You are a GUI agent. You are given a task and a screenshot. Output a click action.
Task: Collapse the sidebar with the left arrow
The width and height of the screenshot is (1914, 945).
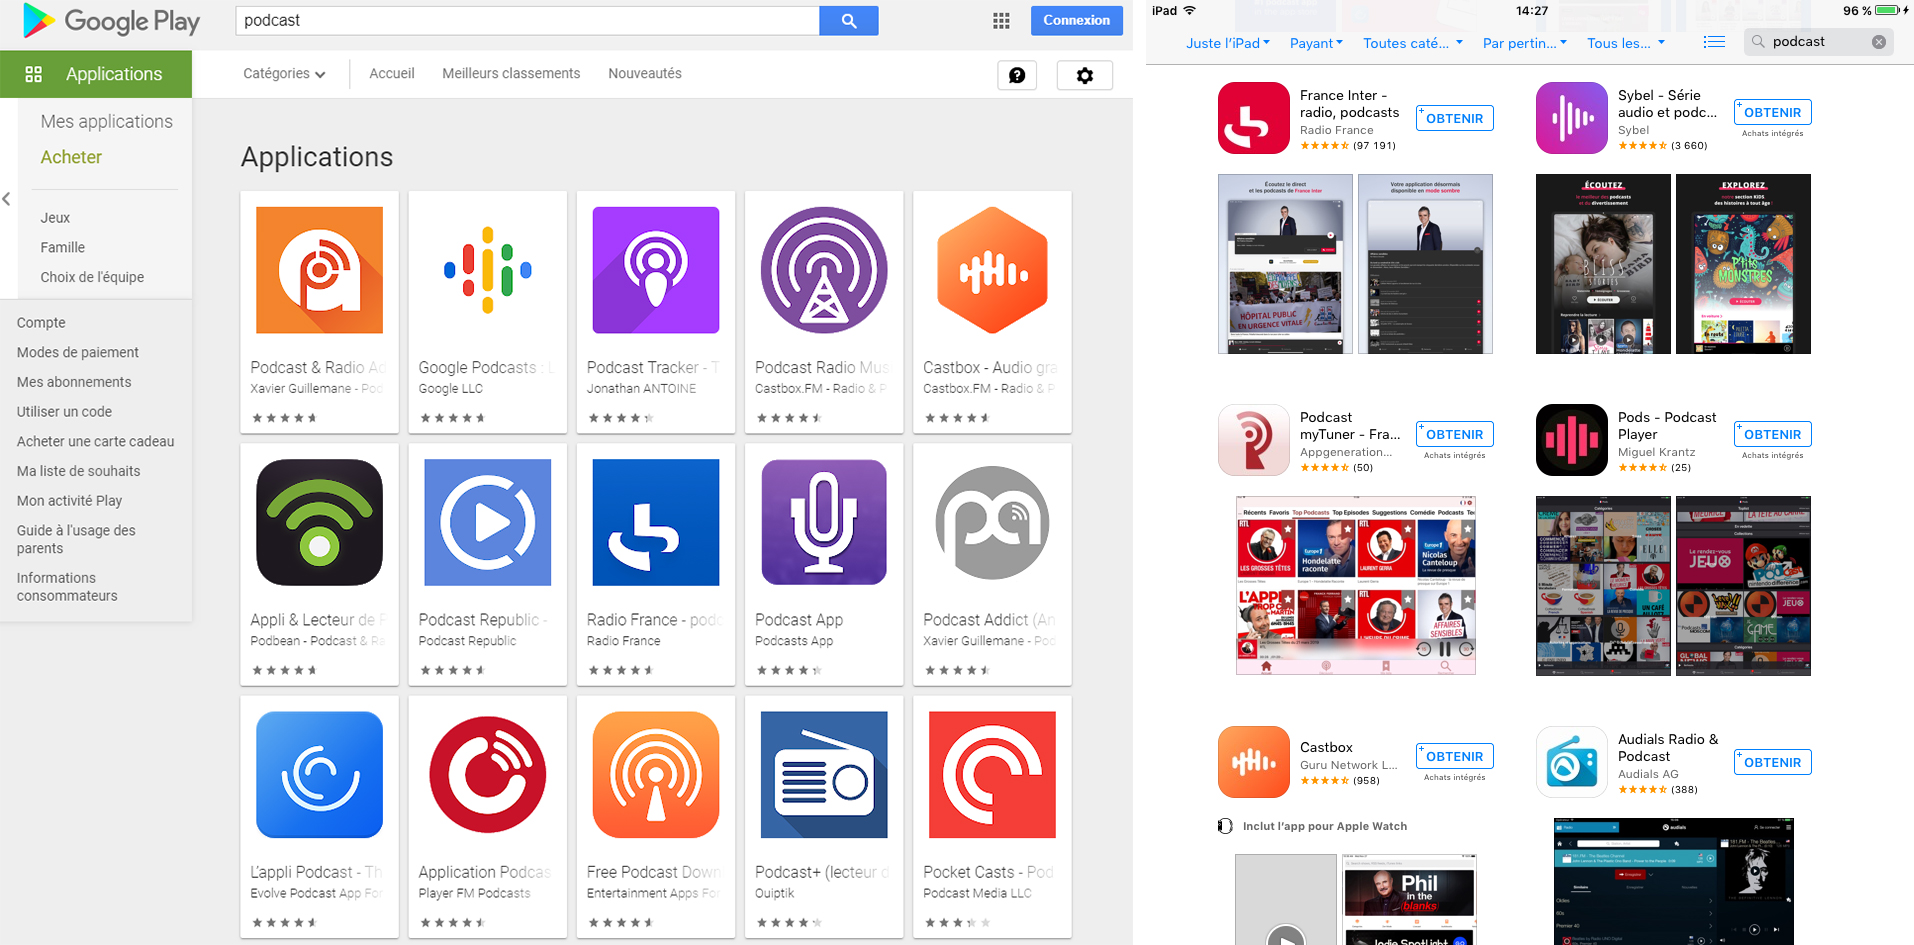[7, 199]
